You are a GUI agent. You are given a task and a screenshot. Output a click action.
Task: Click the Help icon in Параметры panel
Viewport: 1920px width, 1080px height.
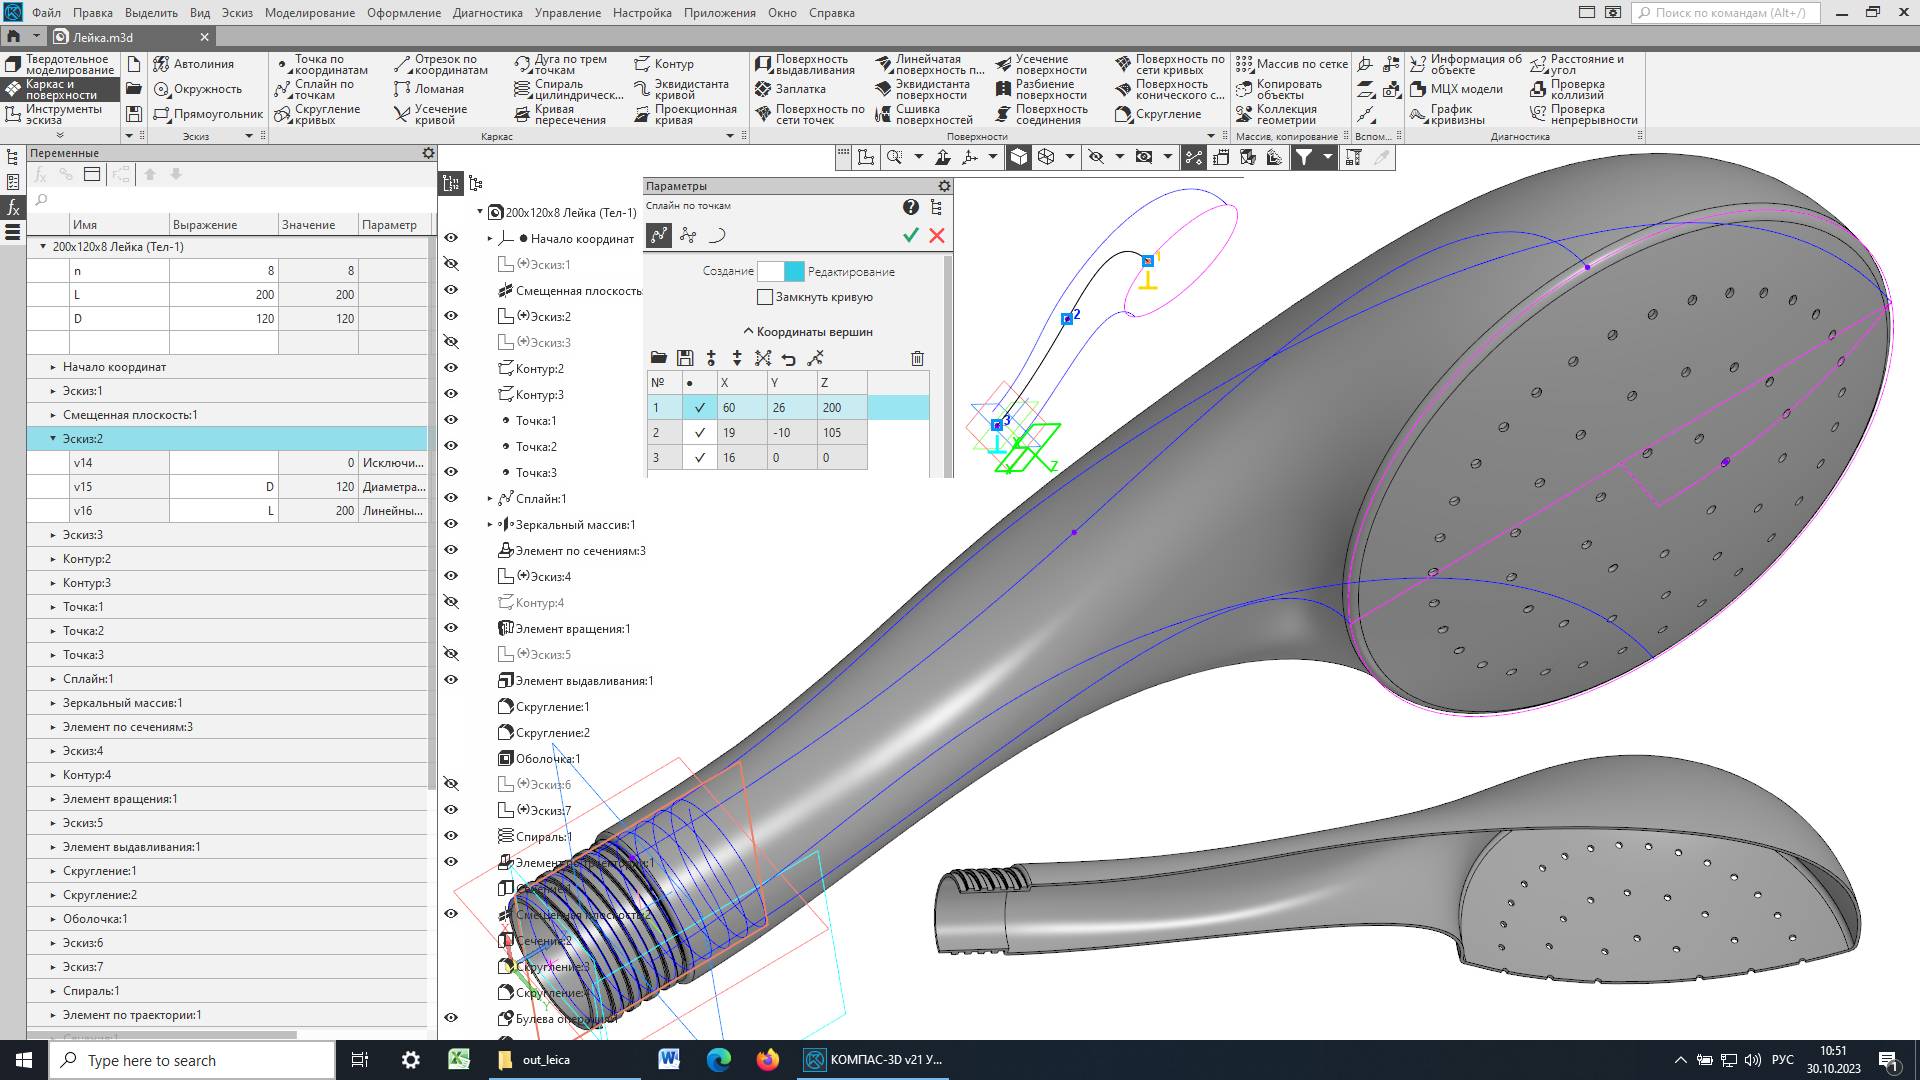(910, 207)
